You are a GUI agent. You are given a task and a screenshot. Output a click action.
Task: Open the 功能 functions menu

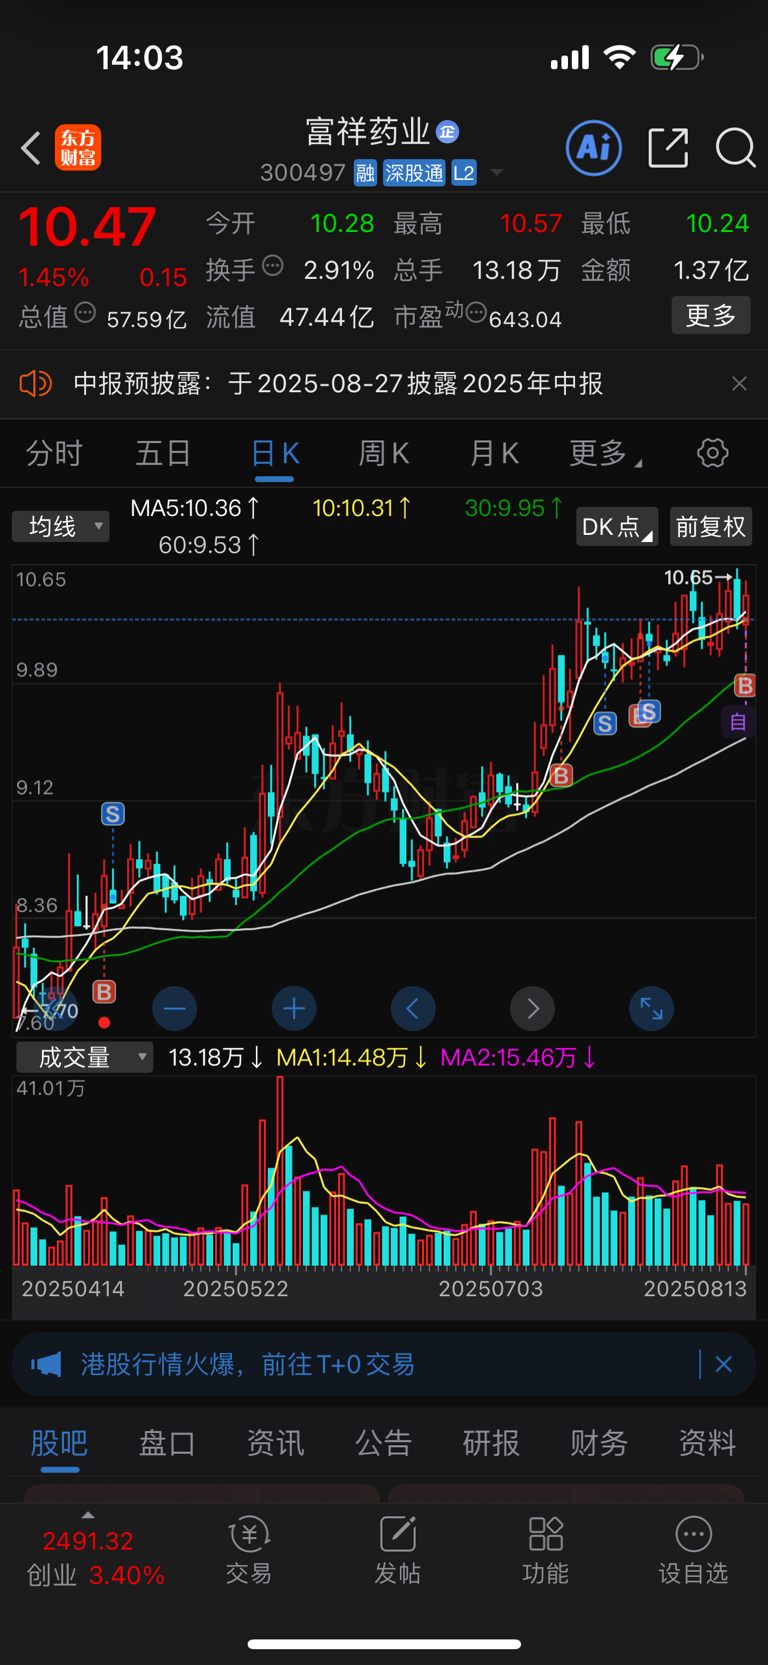pyautogui.click(x=545, y=1551)
